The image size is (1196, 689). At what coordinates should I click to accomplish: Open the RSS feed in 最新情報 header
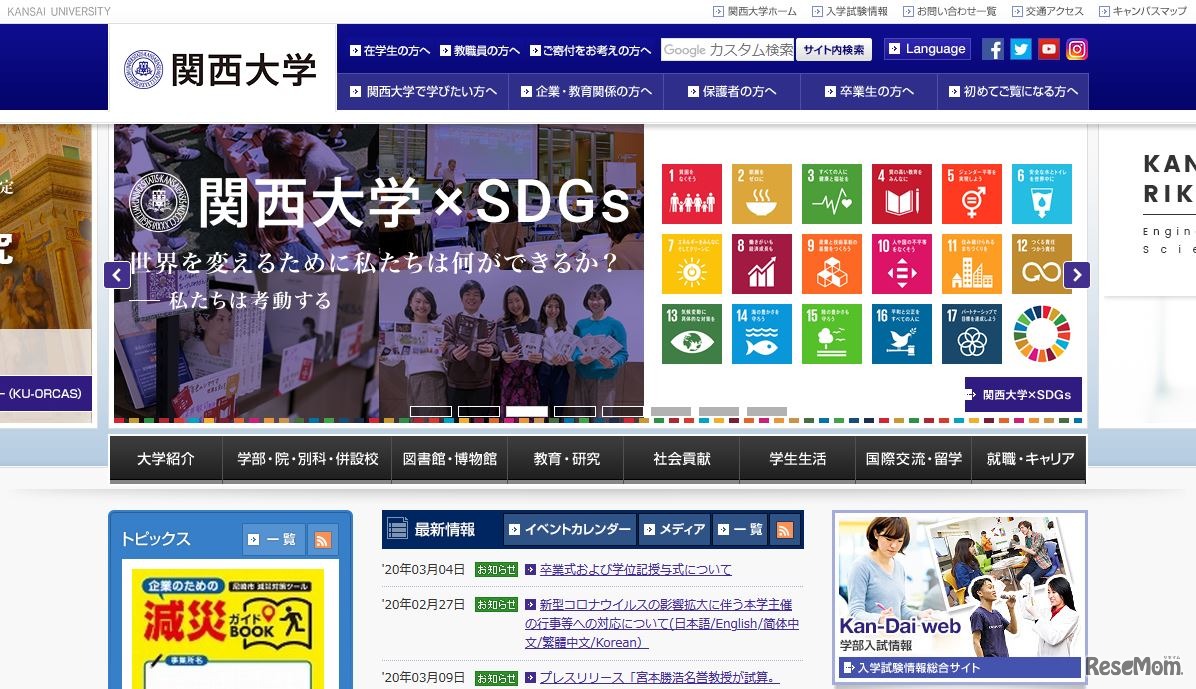coord(784,530)
